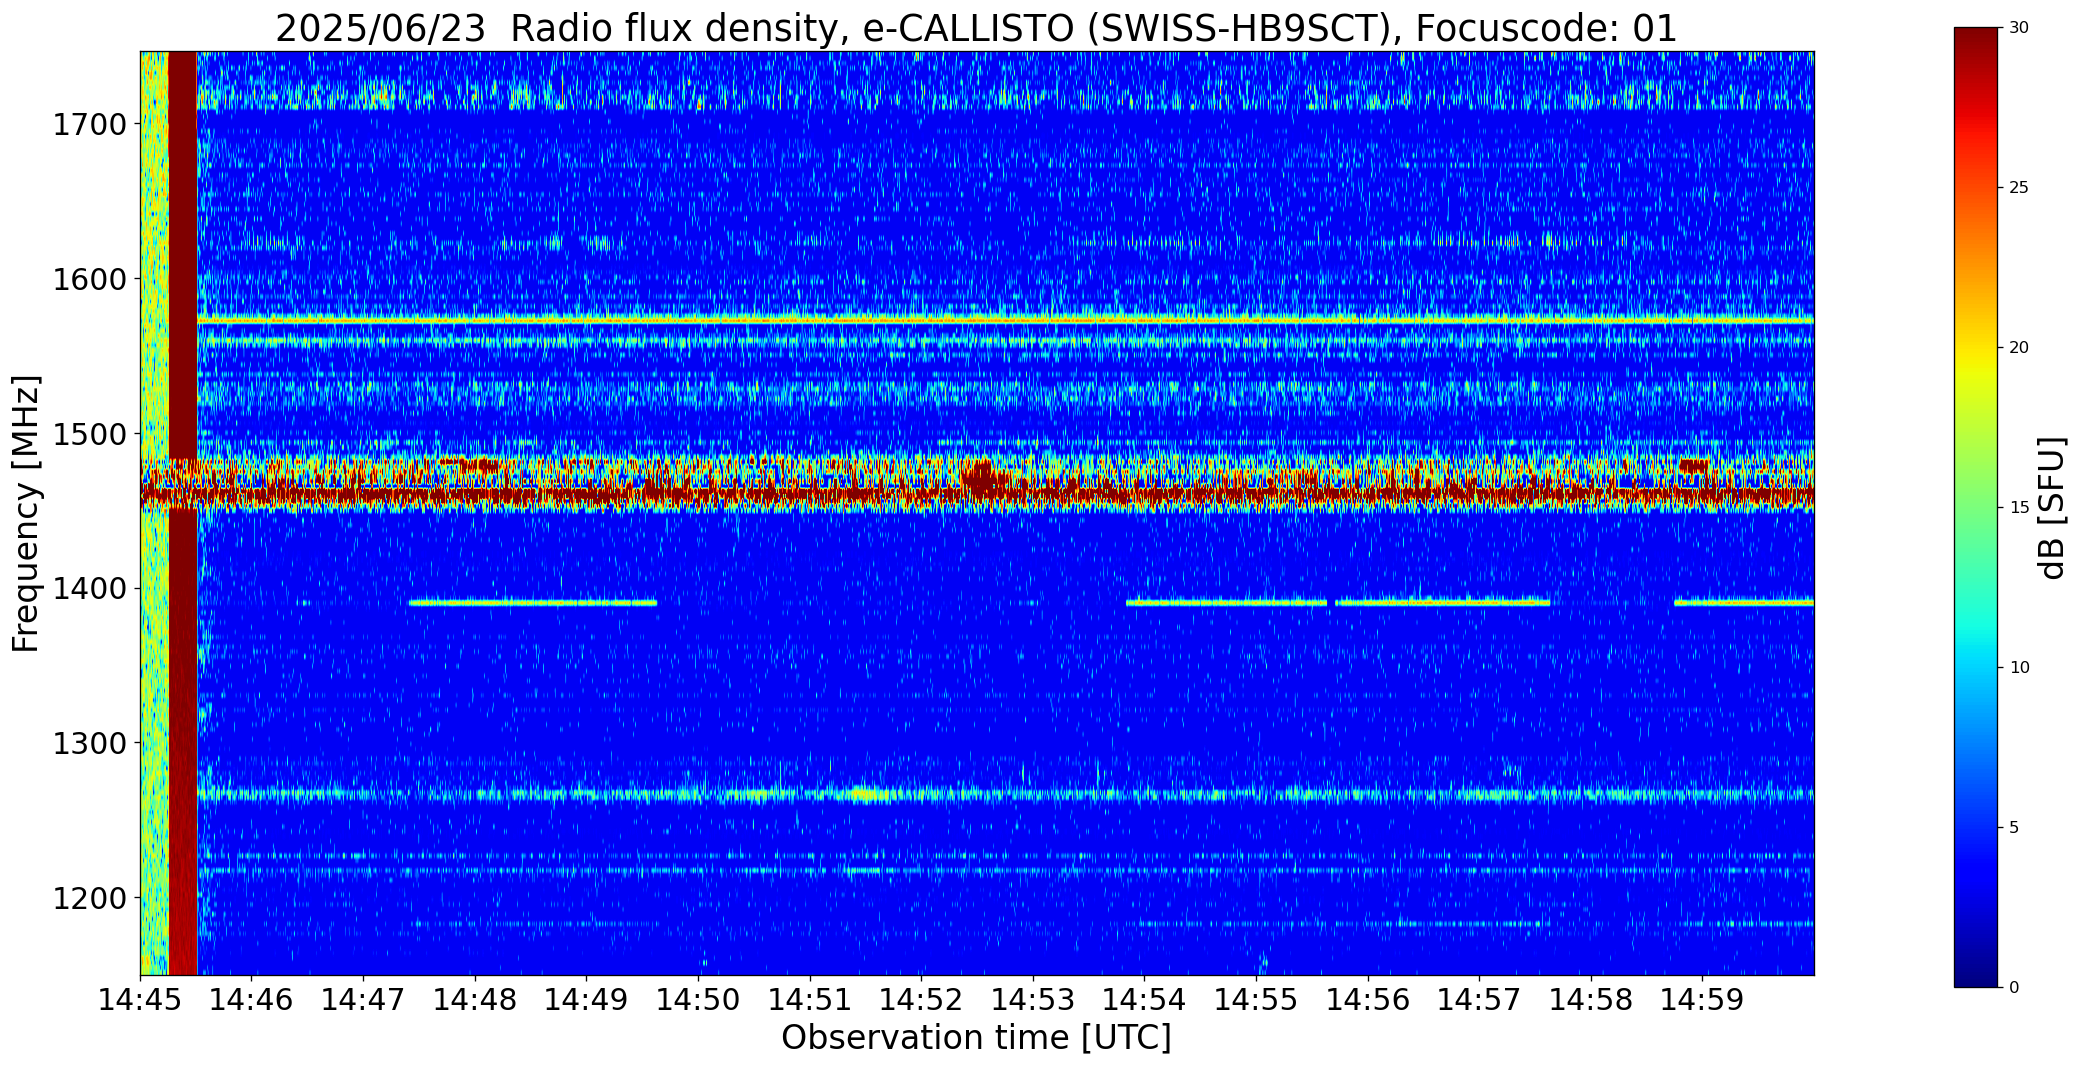Click the colorbar tick label 20
The width and height of the screenshot is (2082, 1067).
[2019, 347]
